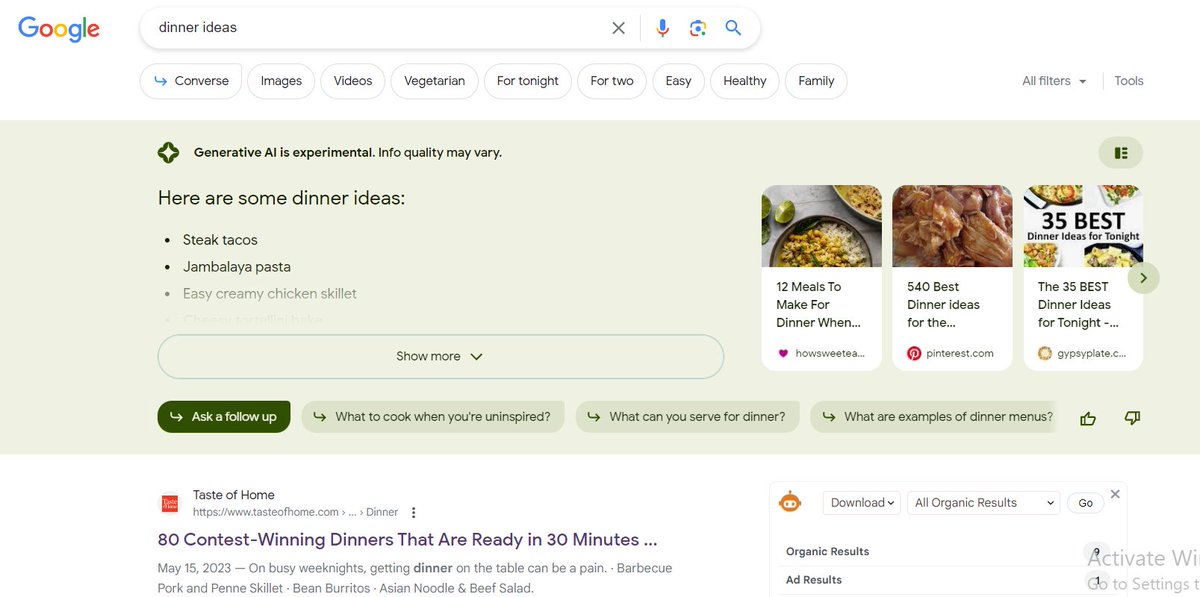The image size is (1200, 597).
Task: Click the blue search magnifier icon
Action: (733, 28)
